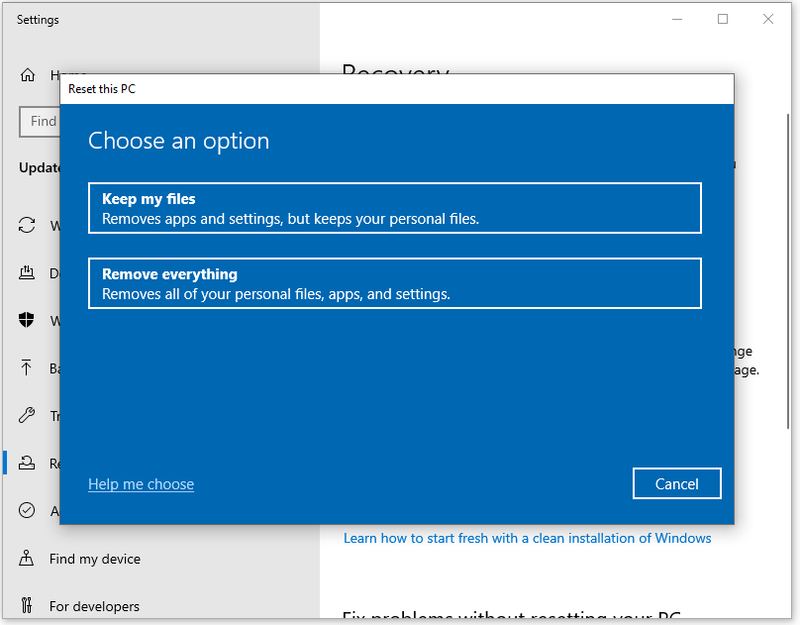Screen dimensions: 800x625
Task: Minimize the Settings window
Action: (677, 19)
